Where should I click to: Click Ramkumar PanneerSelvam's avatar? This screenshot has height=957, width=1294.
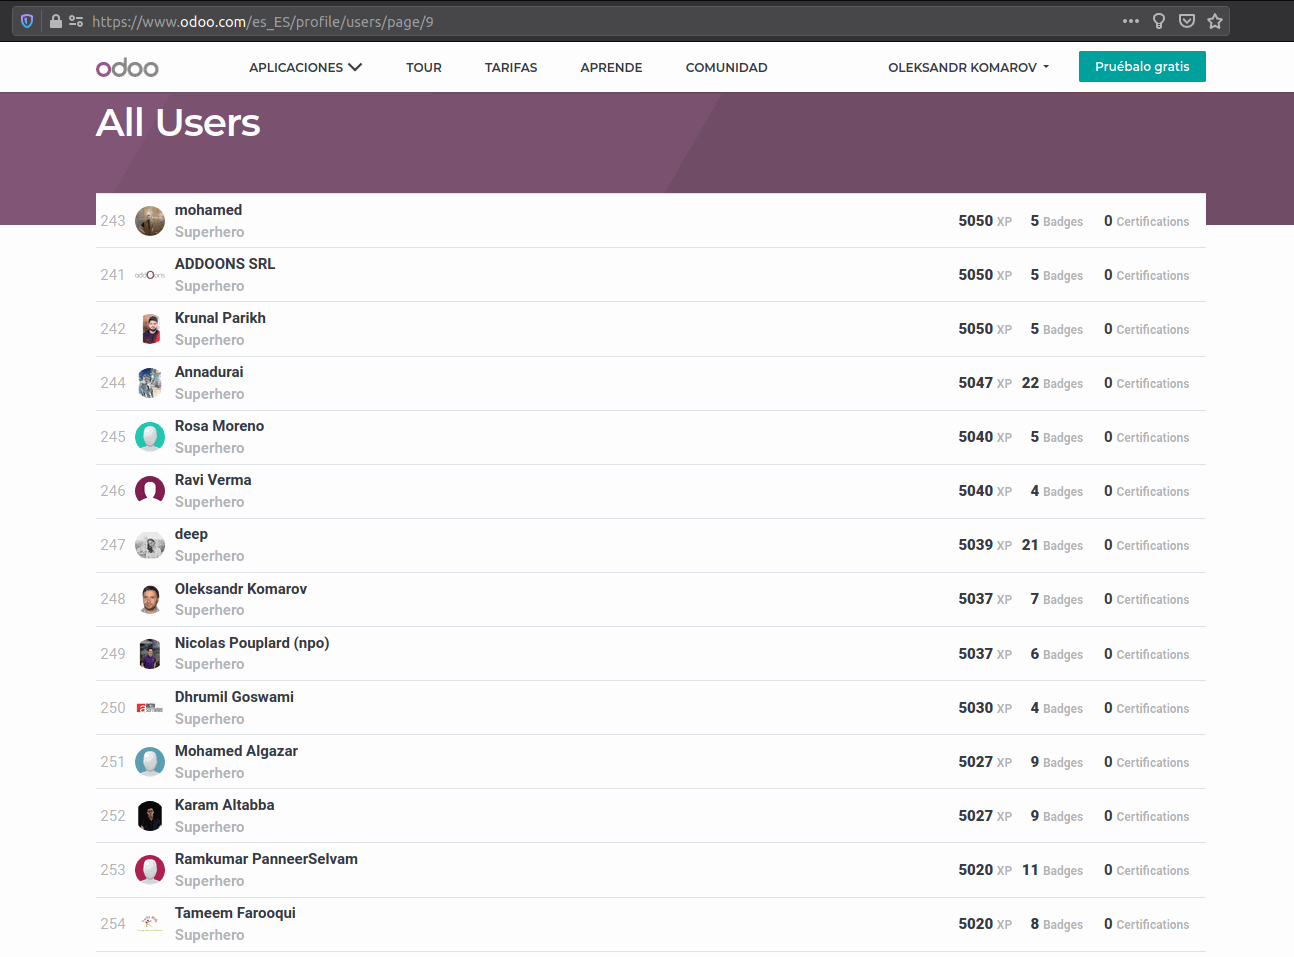click(x=150, y=870)
